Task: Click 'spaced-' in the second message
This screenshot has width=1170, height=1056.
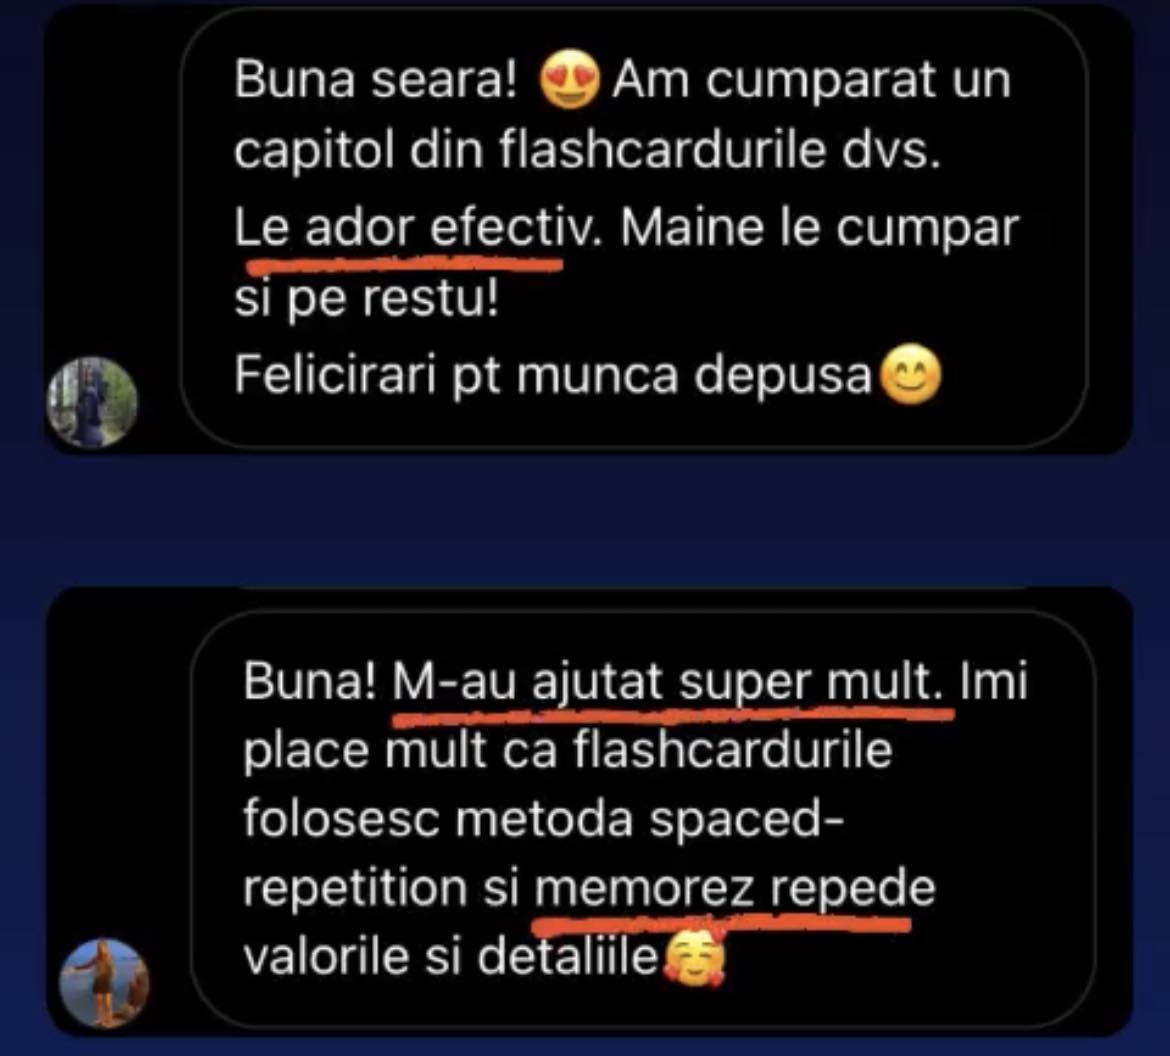Action: tap(746, 819)
